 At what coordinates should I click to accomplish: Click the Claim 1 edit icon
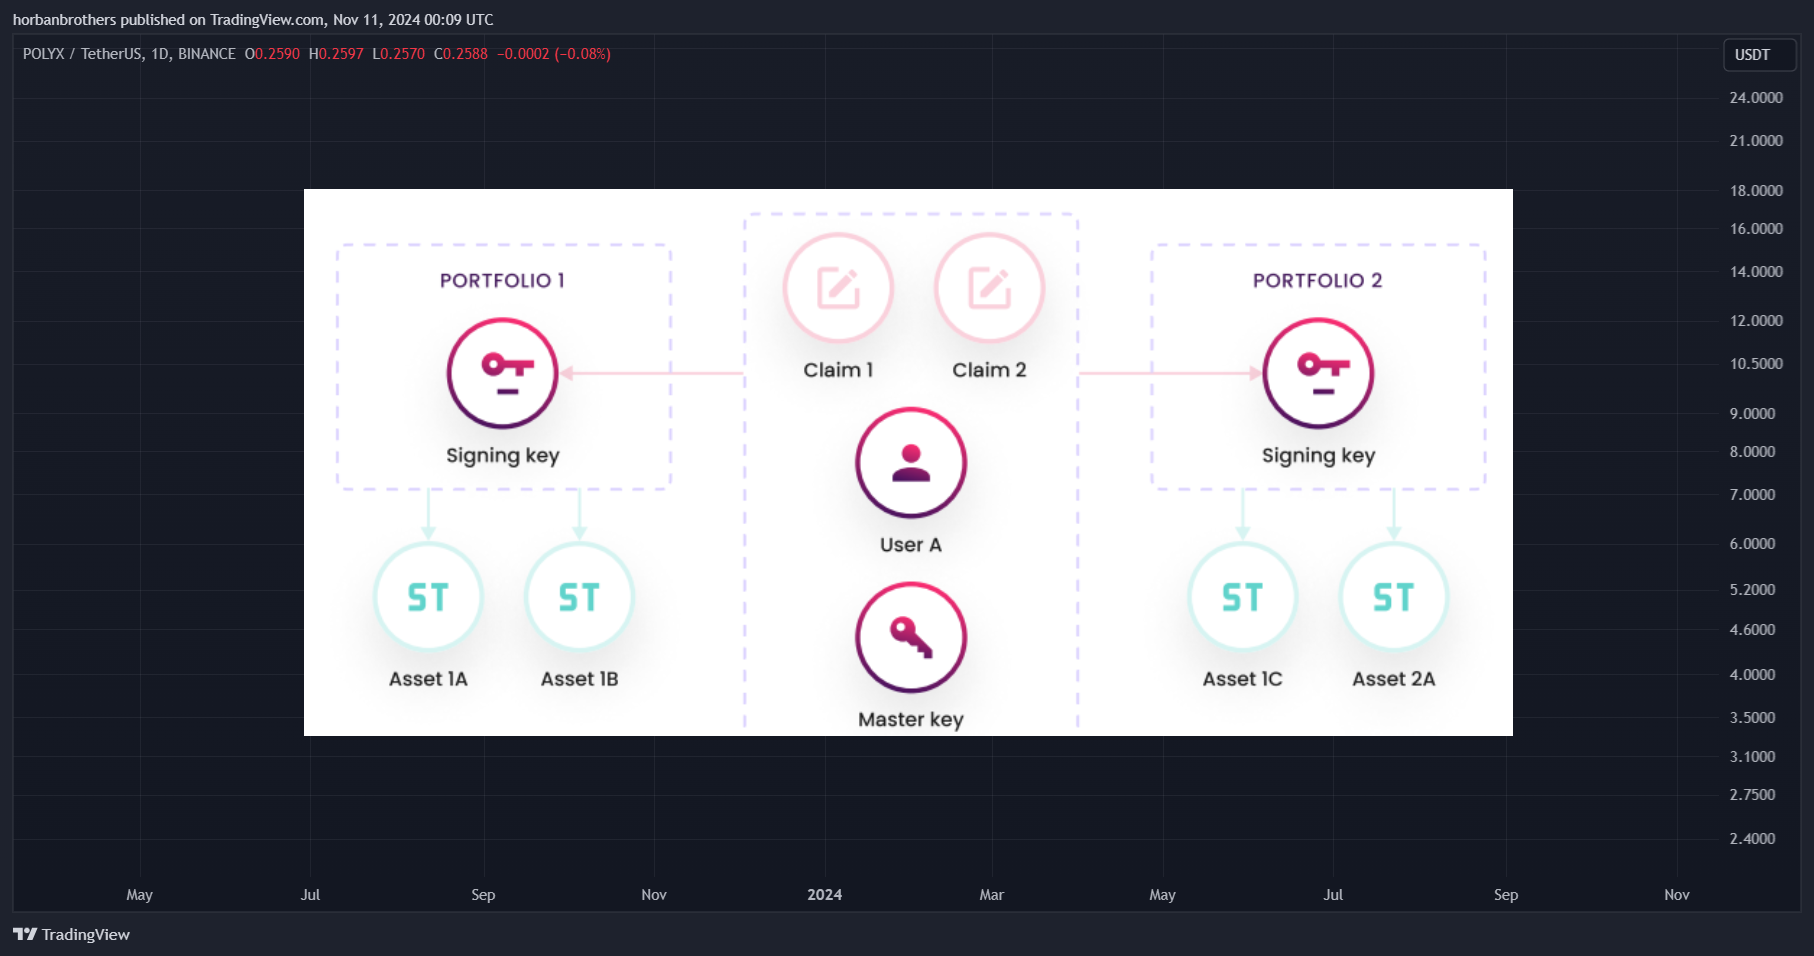pos(838,288)
